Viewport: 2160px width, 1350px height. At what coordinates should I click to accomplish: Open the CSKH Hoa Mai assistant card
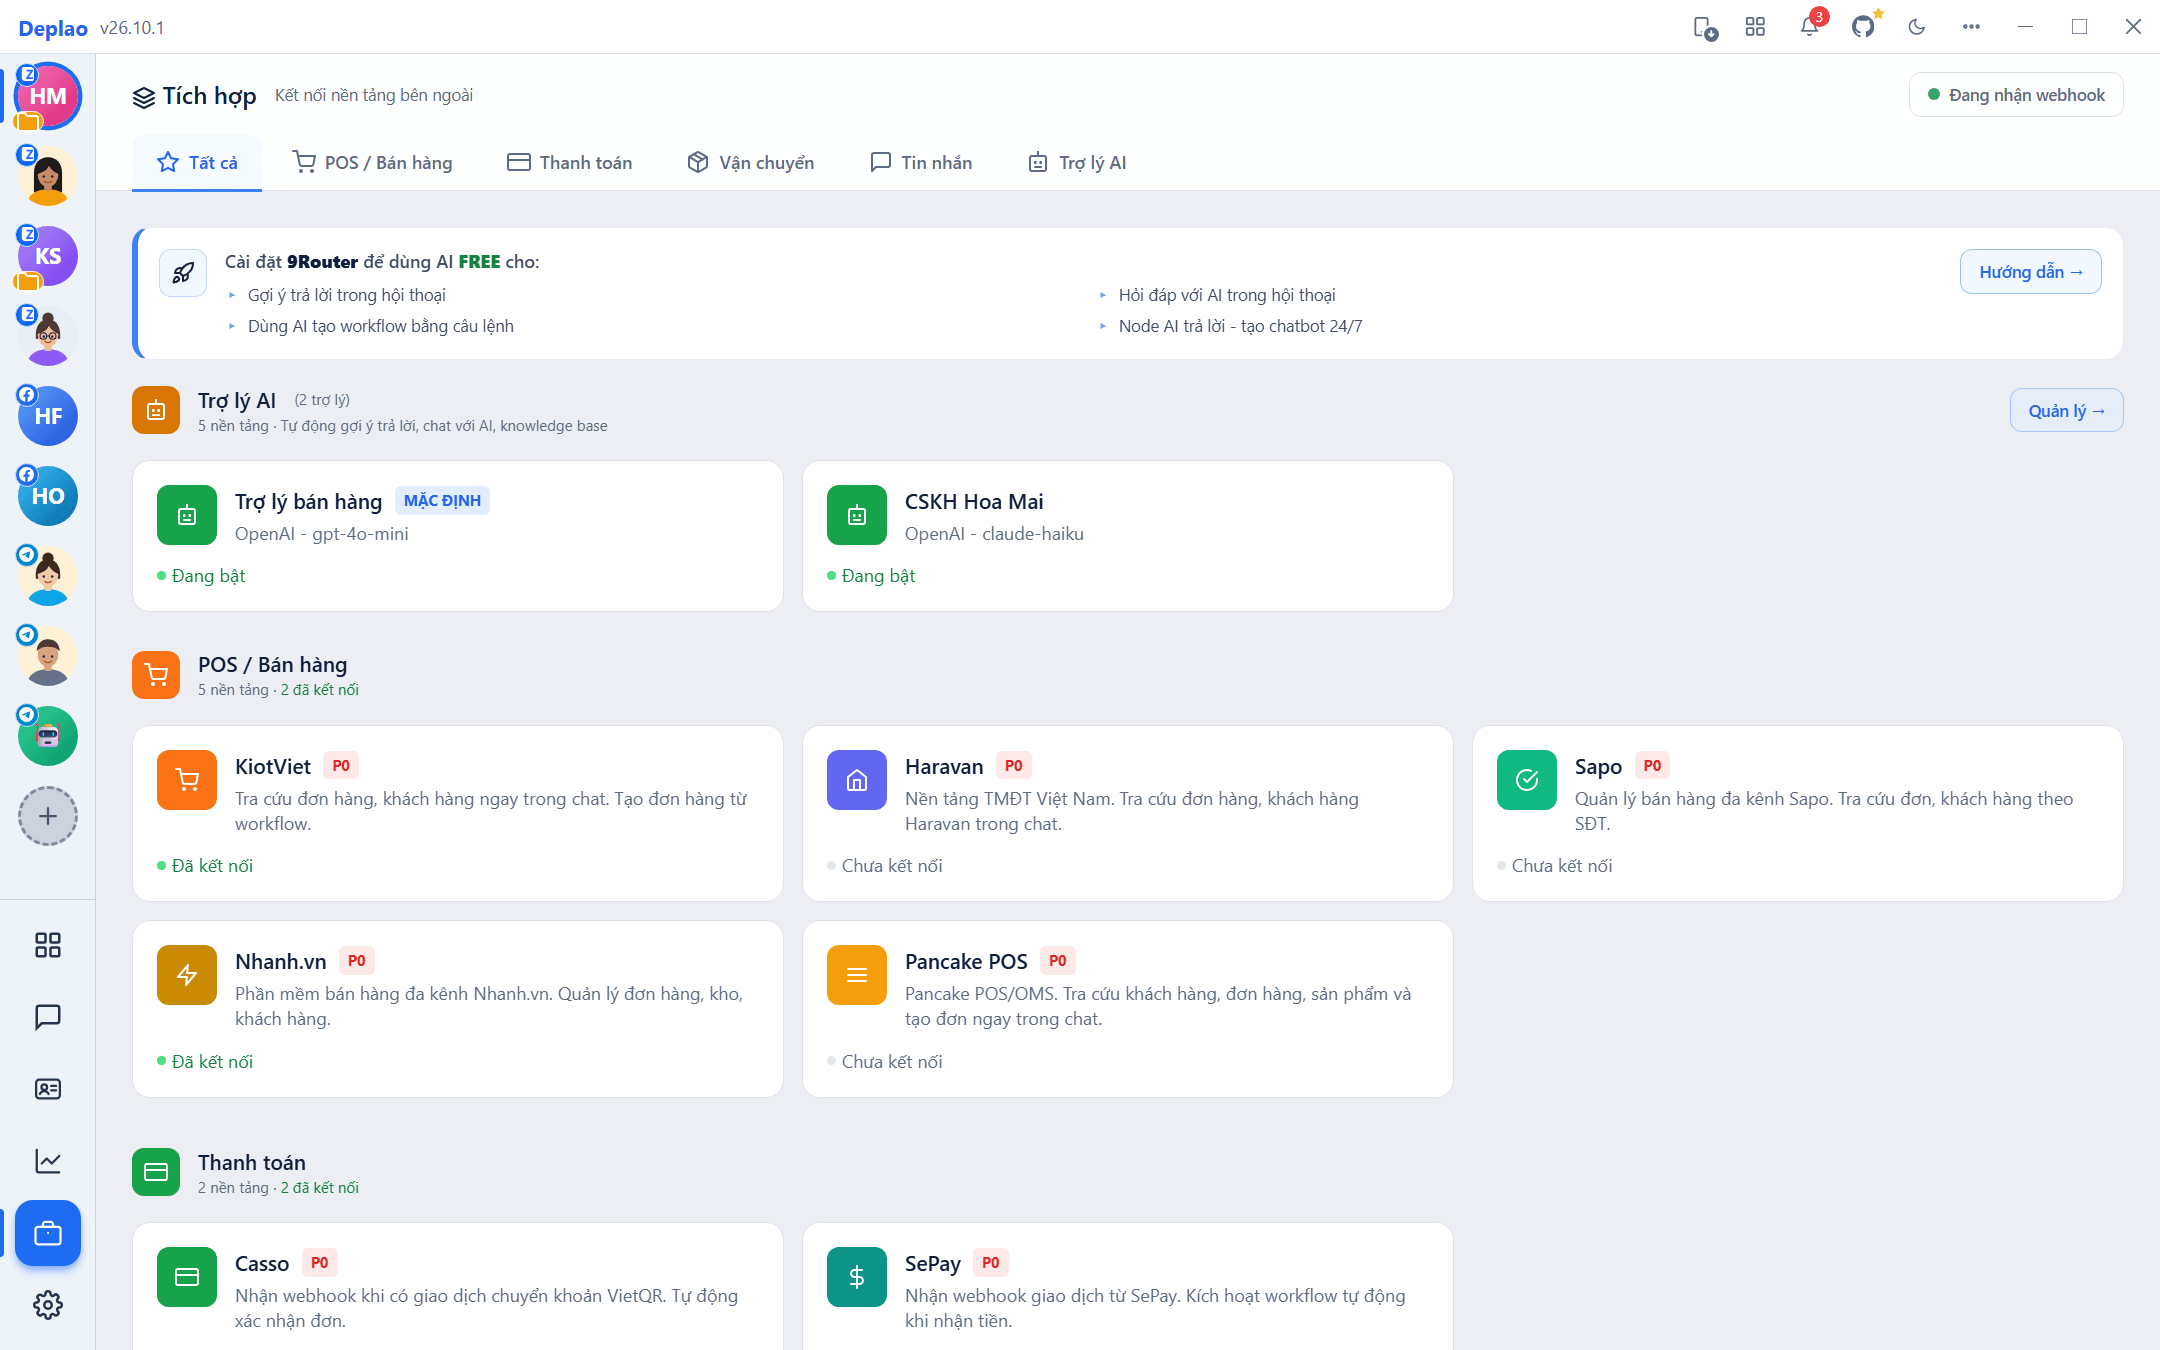(1128, 536)
